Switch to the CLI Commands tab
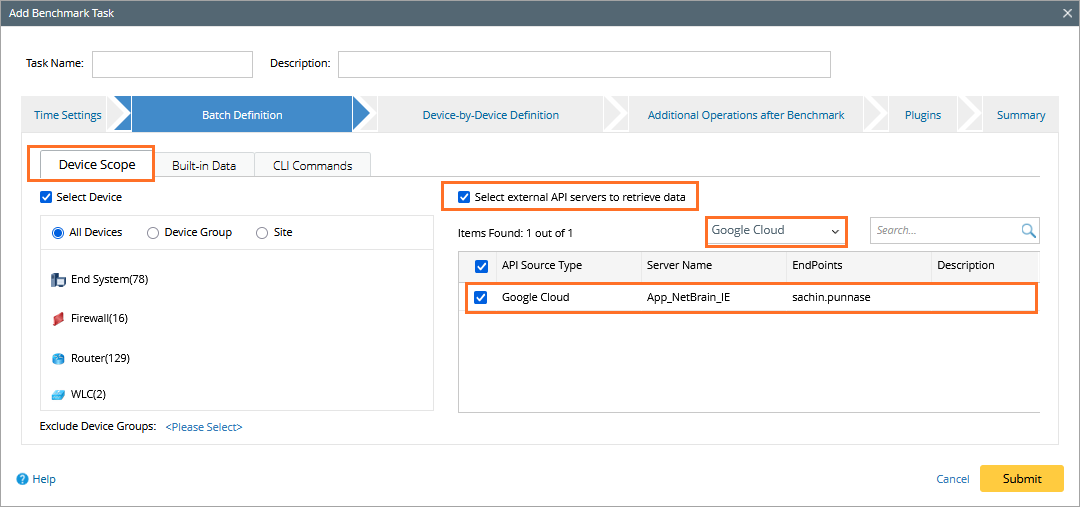Image resolution: width=1080 pixels, height=507 pixels. tap(313, 165)
